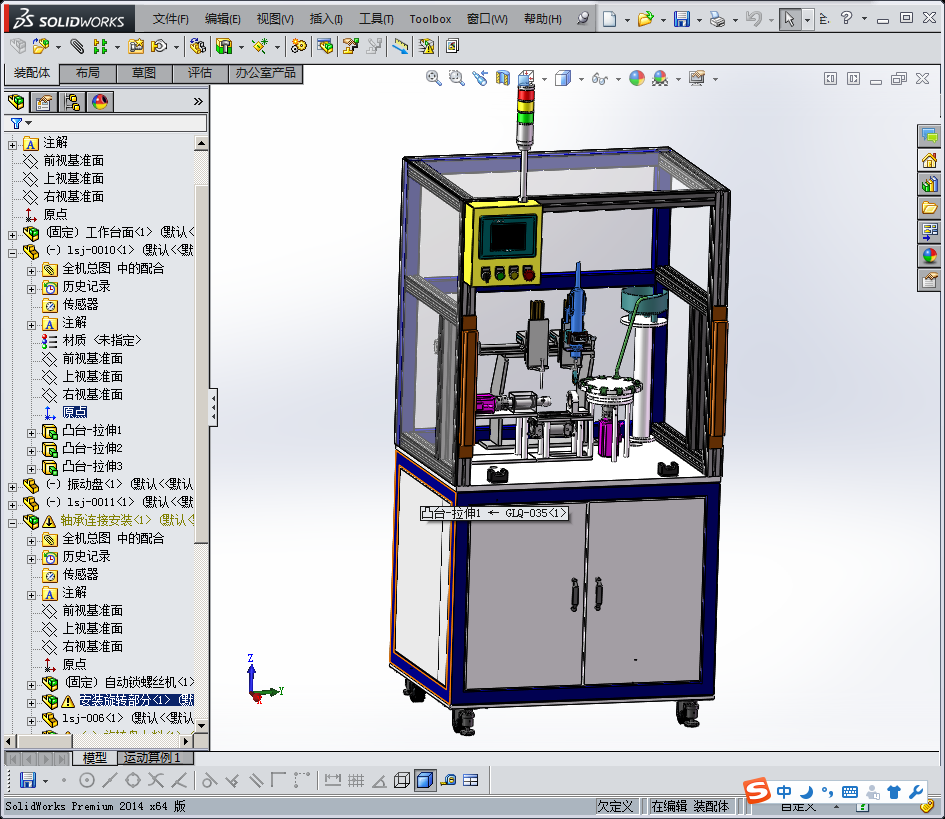The width and height of the screenshot is (945, 819).
Task: Open the File Explorer folder icon in task pane
Action: (x=929, y=208)
